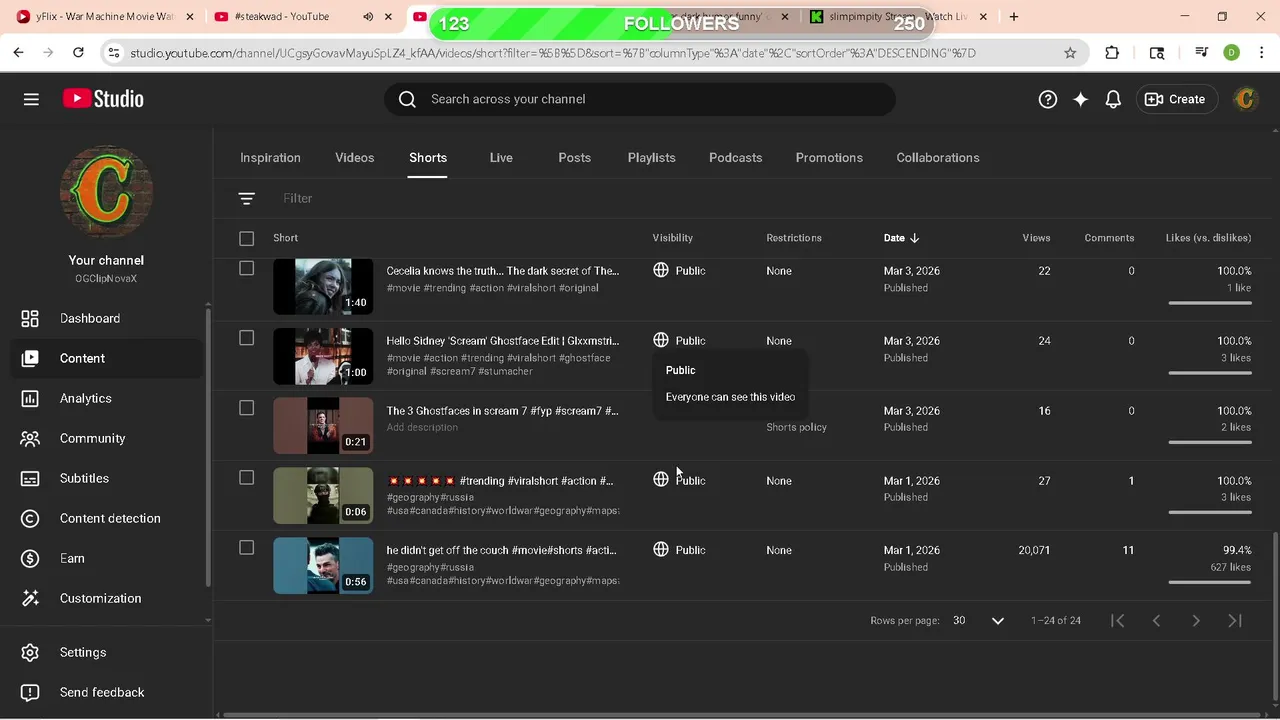The width and height of the screenshot is (1280, 720).
Task: Open the Rows per page dropdown
Action: [x=978, y=621]
